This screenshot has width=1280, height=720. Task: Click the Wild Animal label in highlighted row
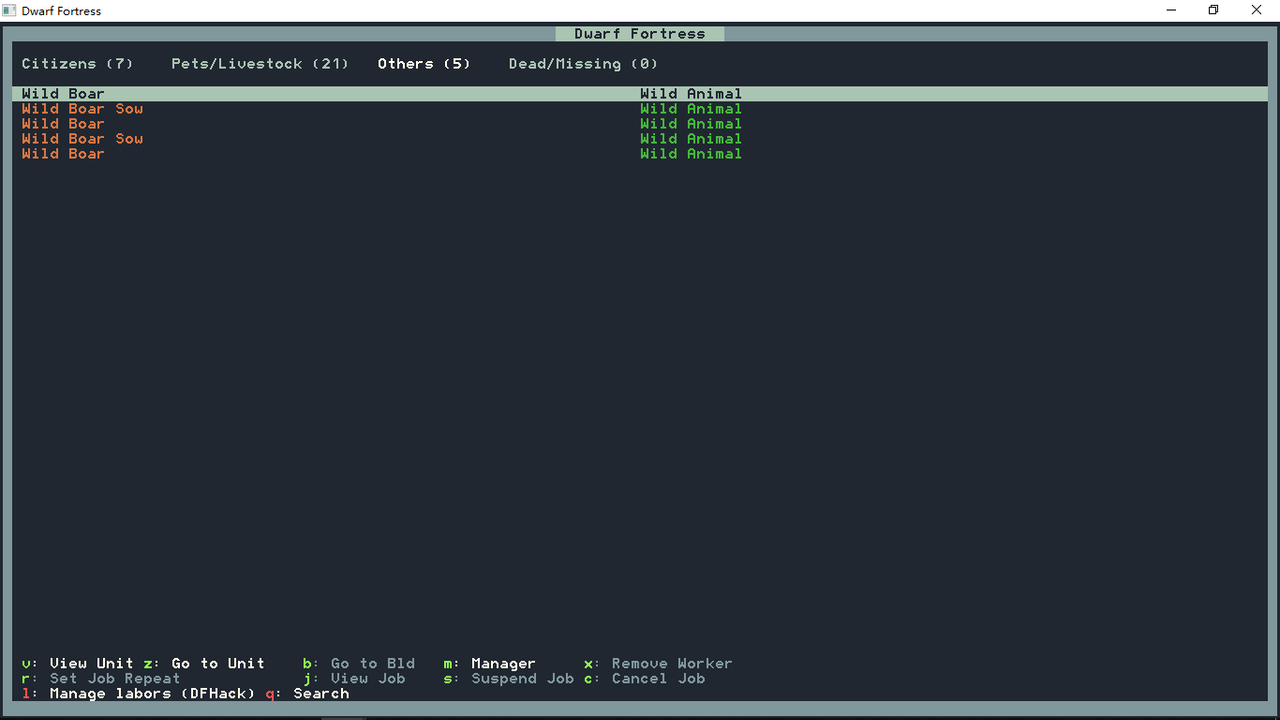coord(691,94)
